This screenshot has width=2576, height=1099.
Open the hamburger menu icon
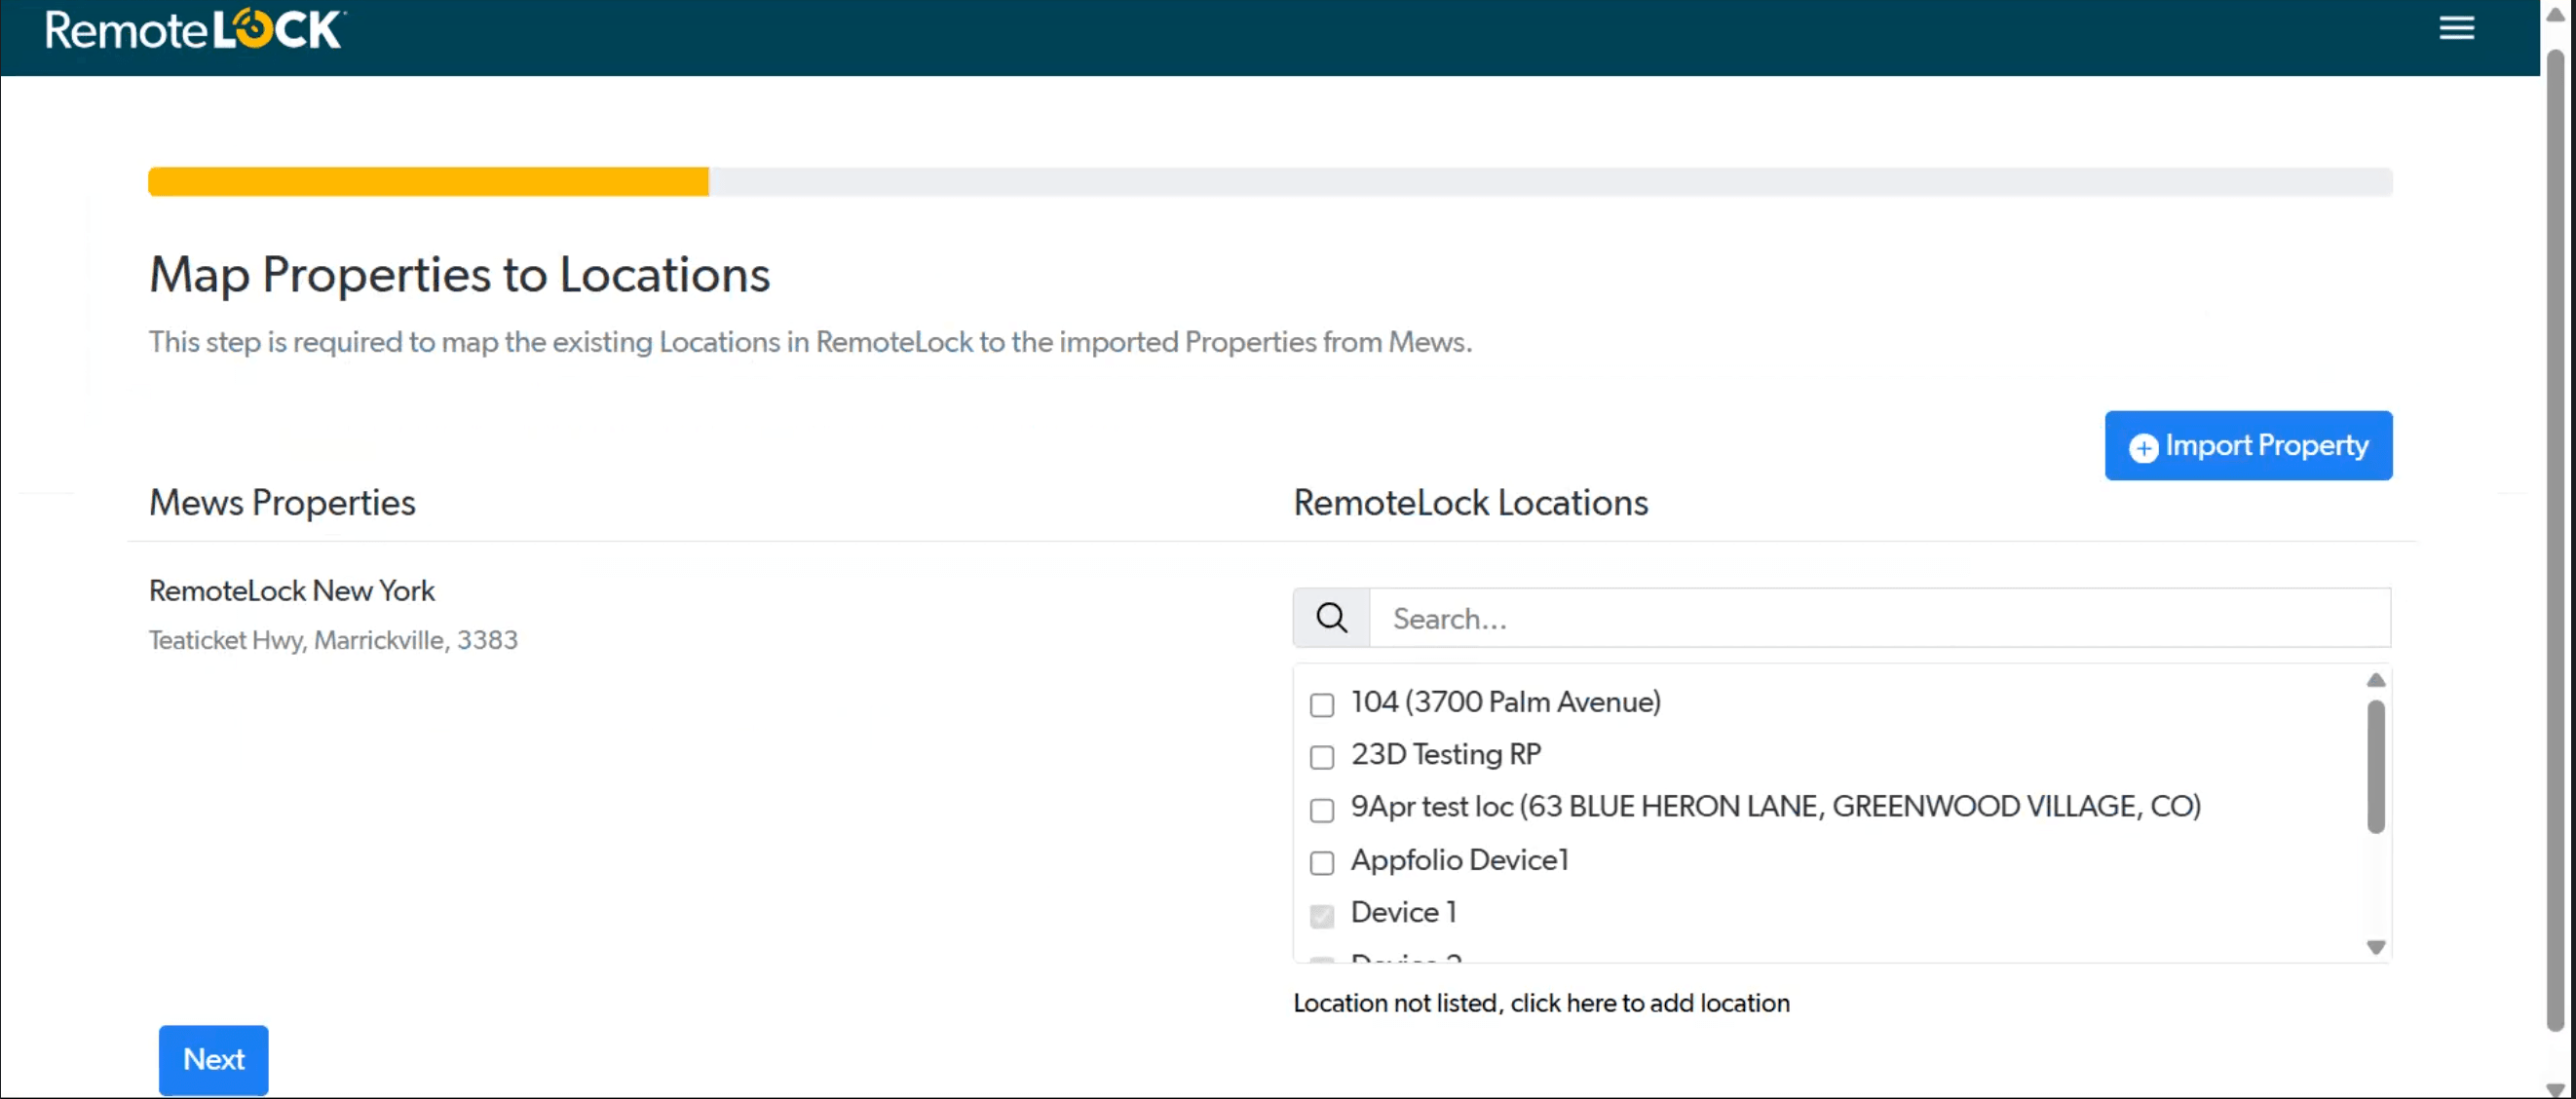pyautogui.click(x=2456, y=28)
